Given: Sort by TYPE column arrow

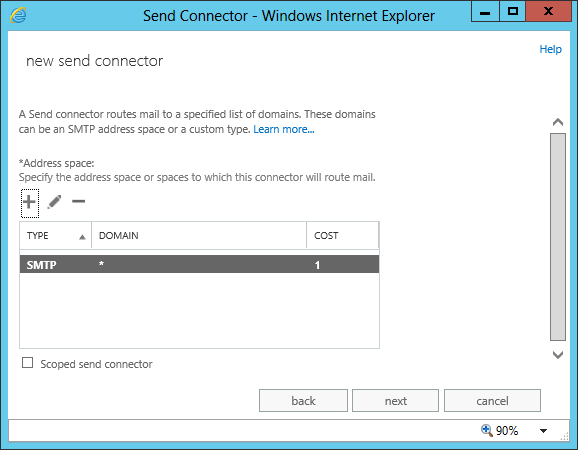Looking at the screenshot, I should pyautogui.click(x=82, y=237).
